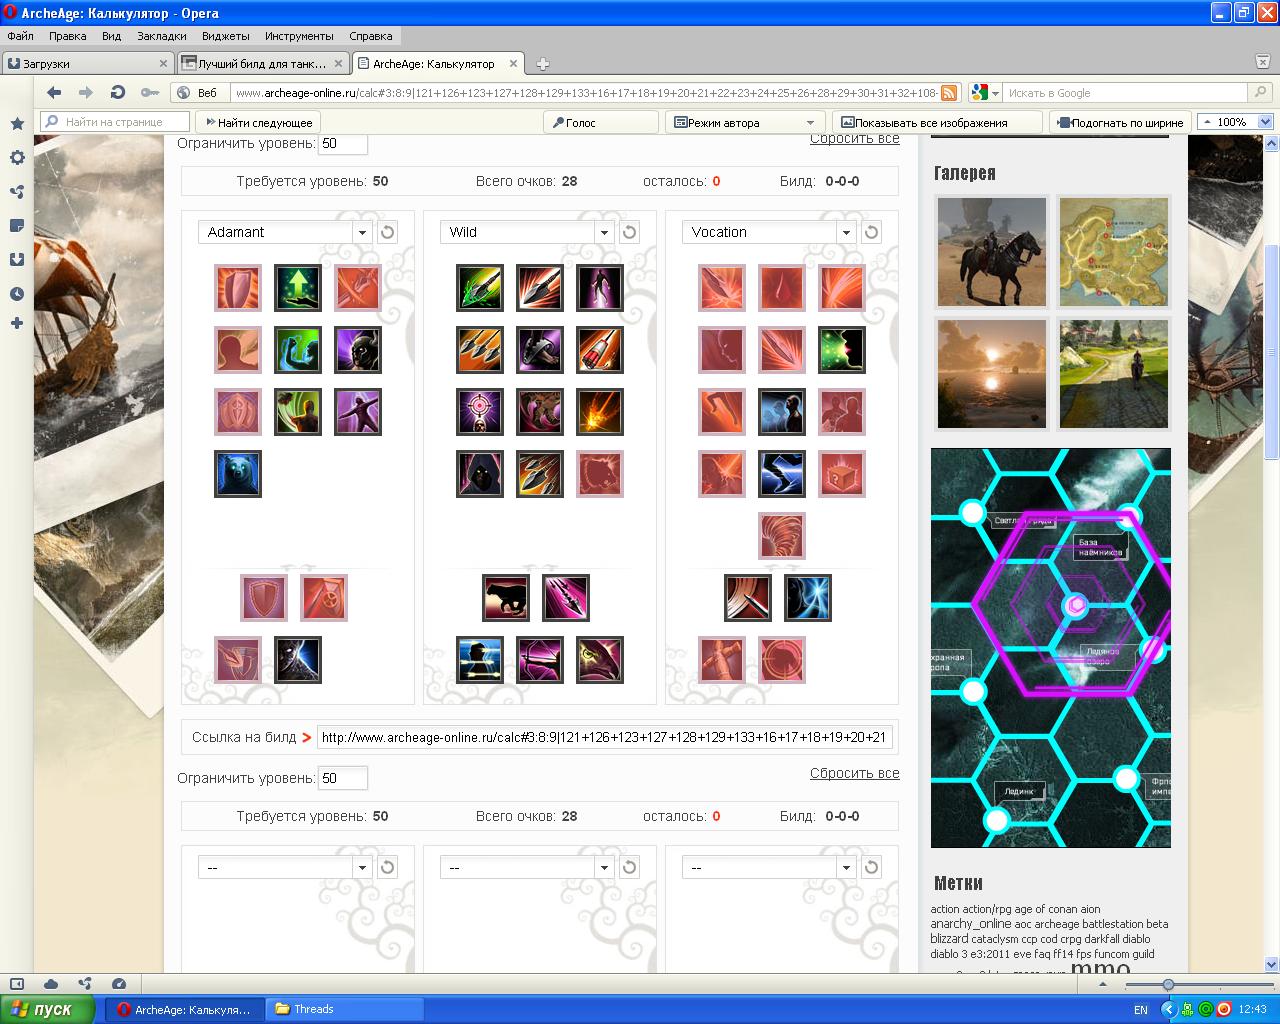Viewport: 1280px width, 1024px height.
Task: Open the Adamant skill tree dropdown
Action: (x=362, y=232)
